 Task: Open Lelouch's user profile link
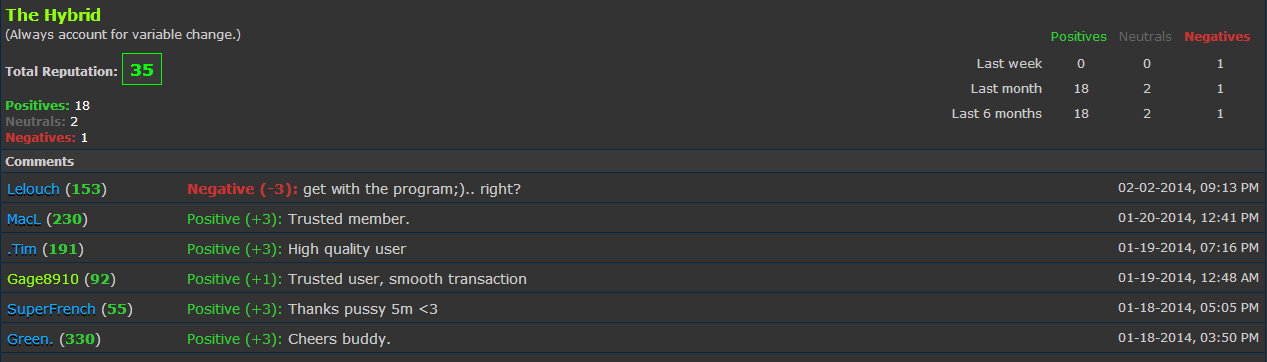[34, 189]
